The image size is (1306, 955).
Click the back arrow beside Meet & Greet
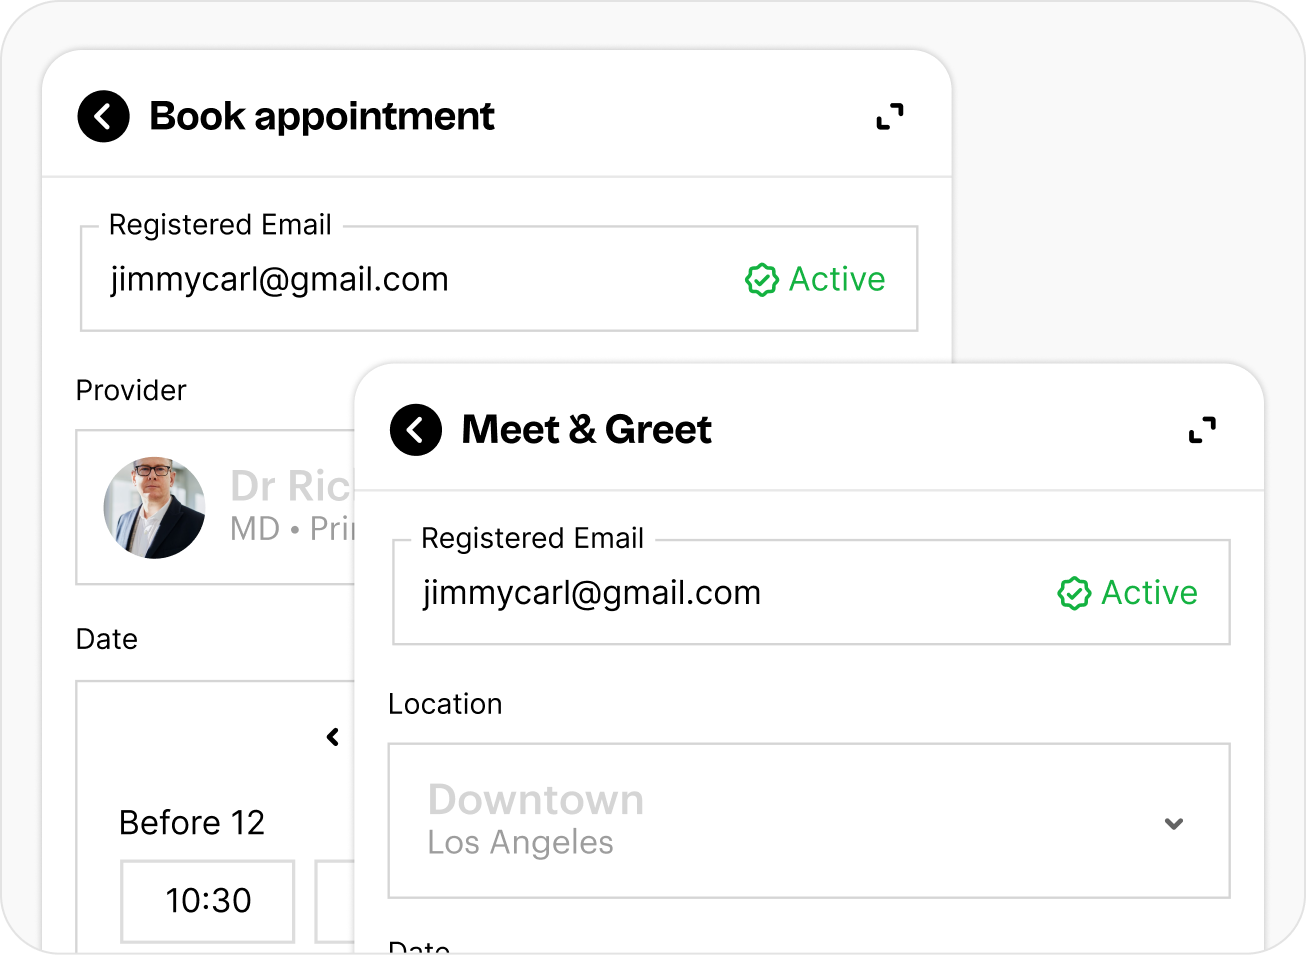[x=416, y=430]
